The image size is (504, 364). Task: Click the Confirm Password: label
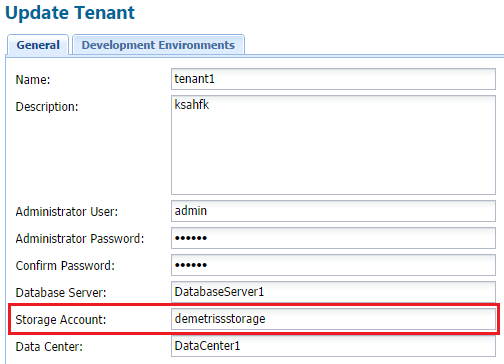[x=65, y=266]
